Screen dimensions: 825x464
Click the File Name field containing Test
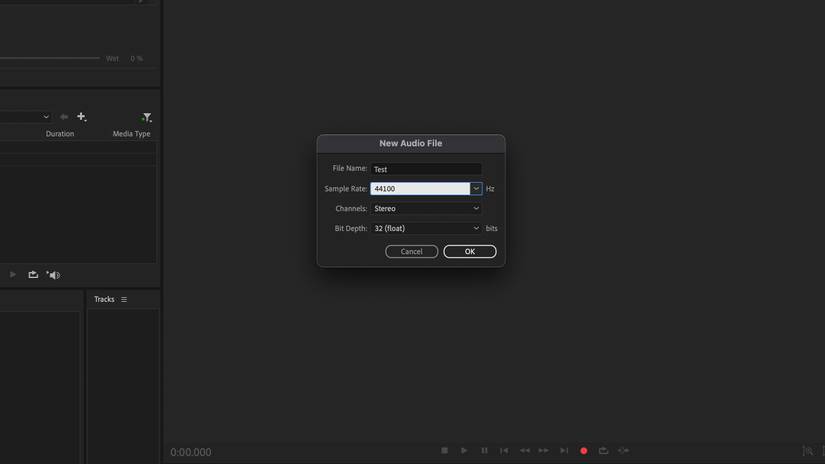point(426,169)
